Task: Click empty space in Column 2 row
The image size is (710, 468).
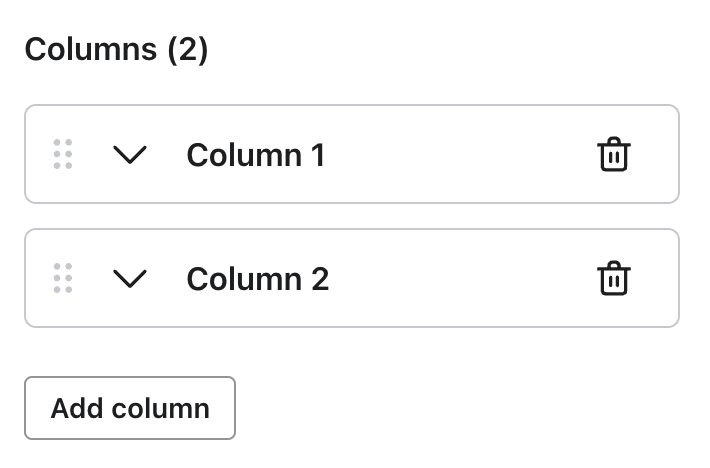Action: pos(460,279)
